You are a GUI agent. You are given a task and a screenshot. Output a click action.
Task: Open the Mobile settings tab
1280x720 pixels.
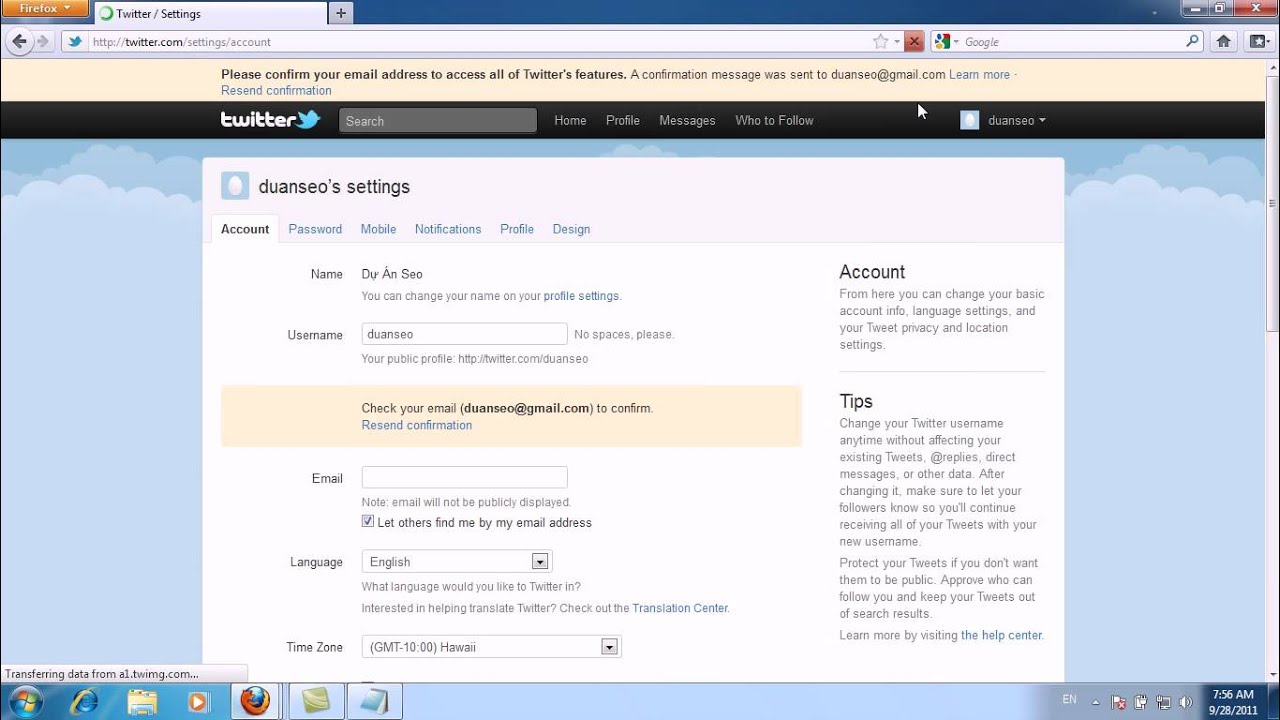tap(378, 229)
